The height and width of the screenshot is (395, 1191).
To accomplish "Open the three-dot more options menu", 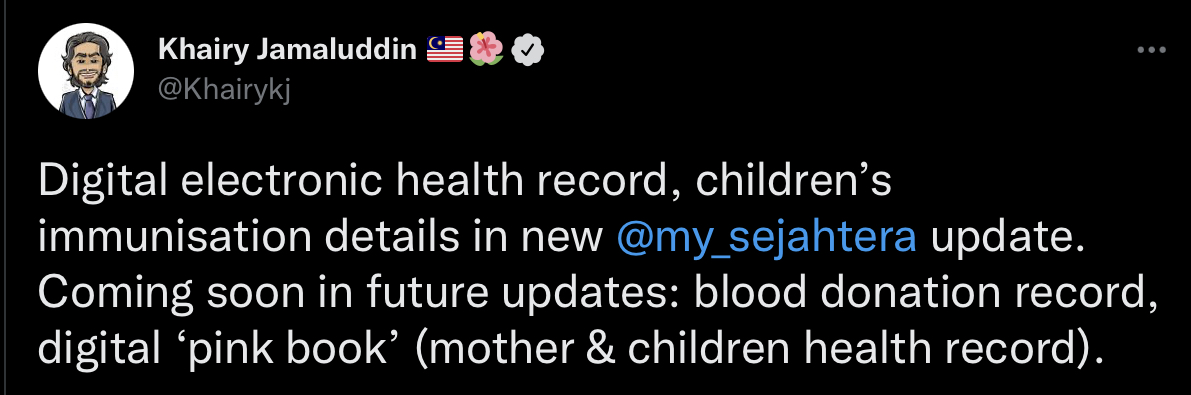I will [1151, 51].
